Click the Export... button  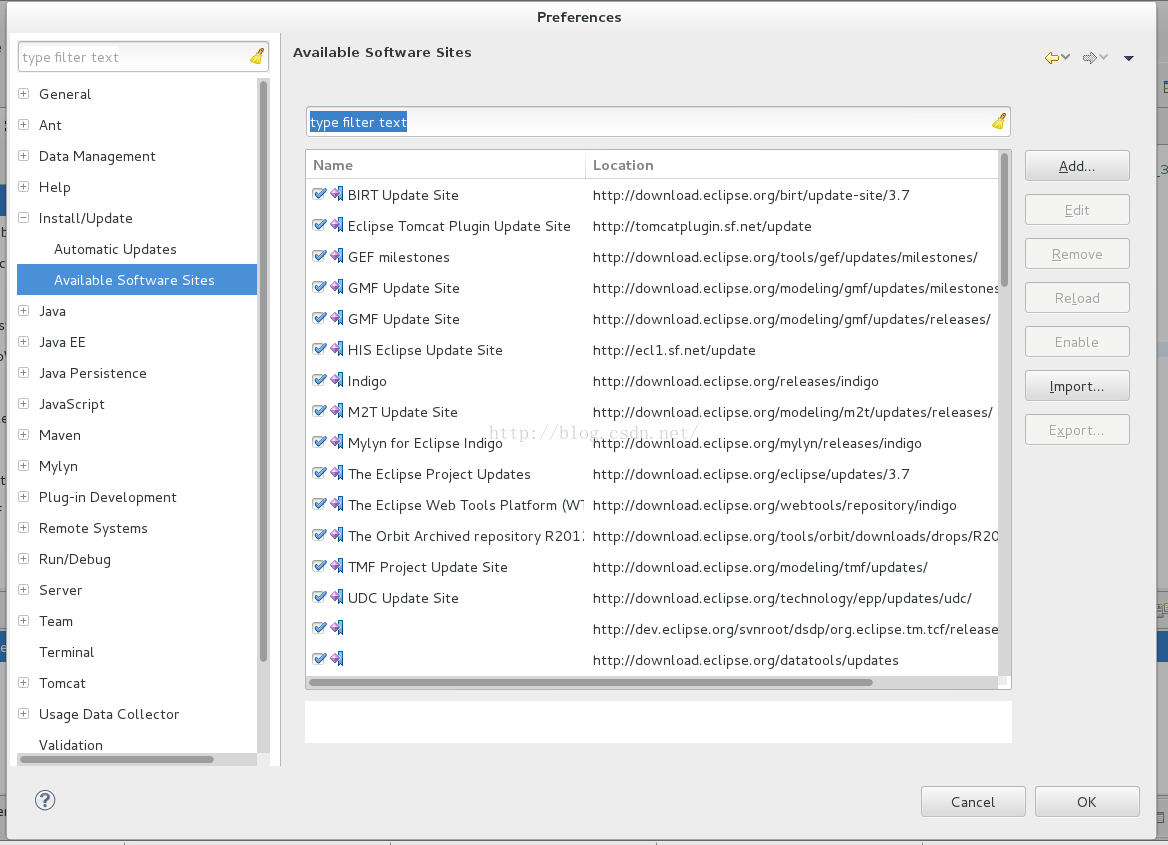pos(1077,430)
